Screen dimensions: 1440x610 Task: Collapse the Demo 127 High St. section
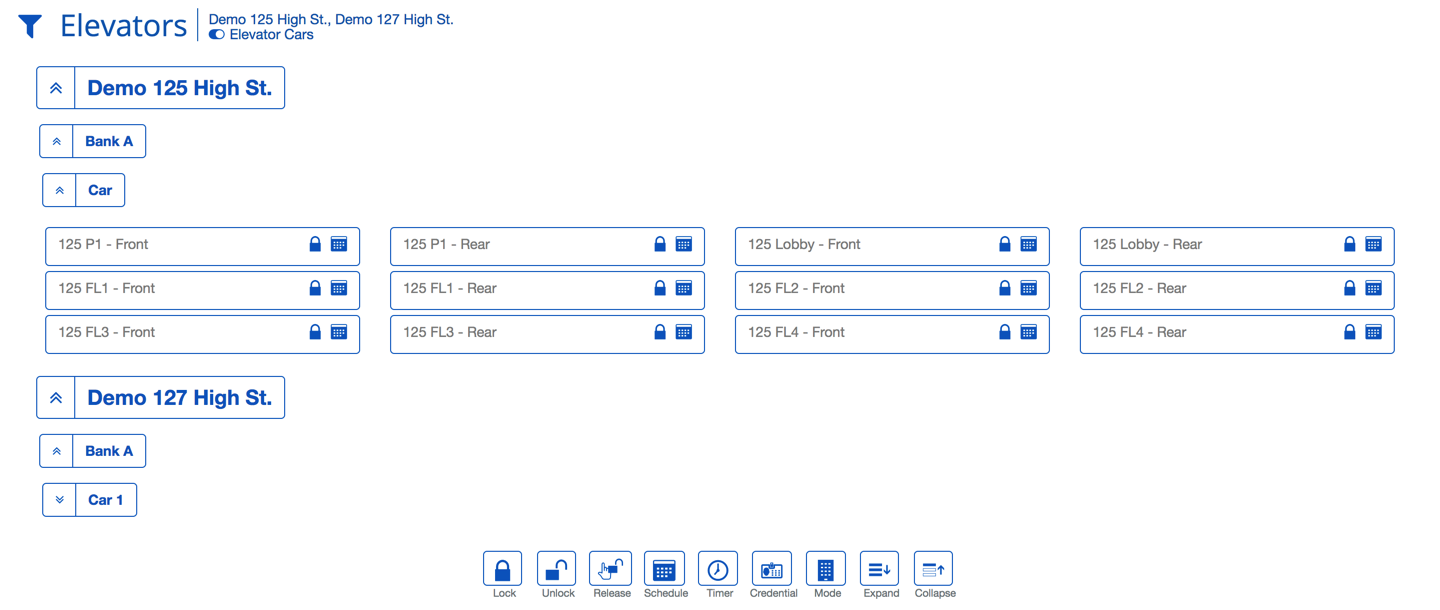tap(56, 397)
